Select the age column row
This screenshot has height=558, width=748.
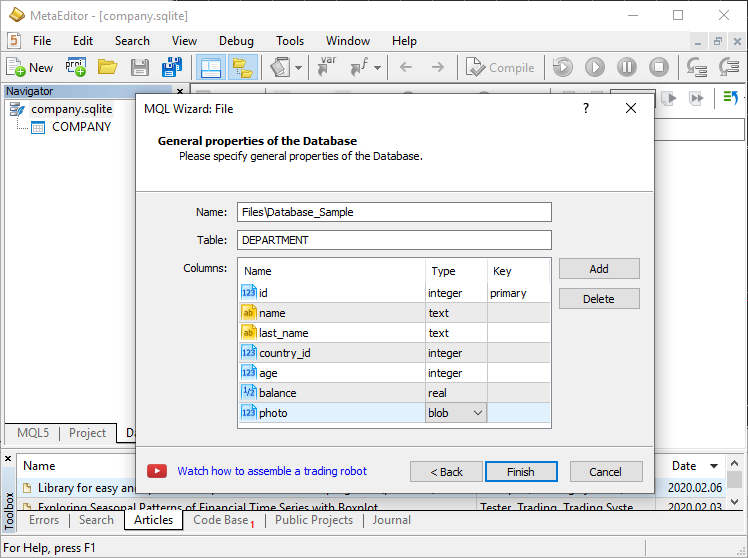tap(394, 373)
